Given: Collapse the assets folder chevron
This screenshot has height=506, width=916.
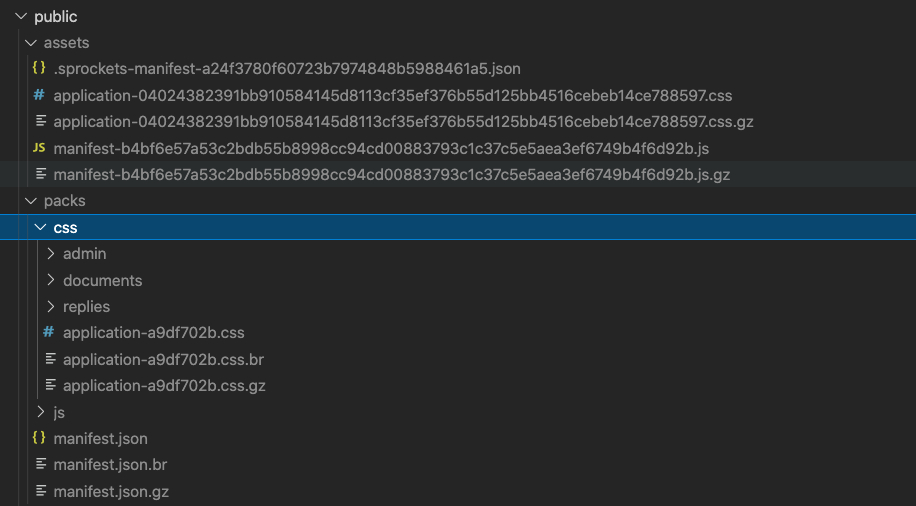Looking at the screenshot, I should (31, 43).
